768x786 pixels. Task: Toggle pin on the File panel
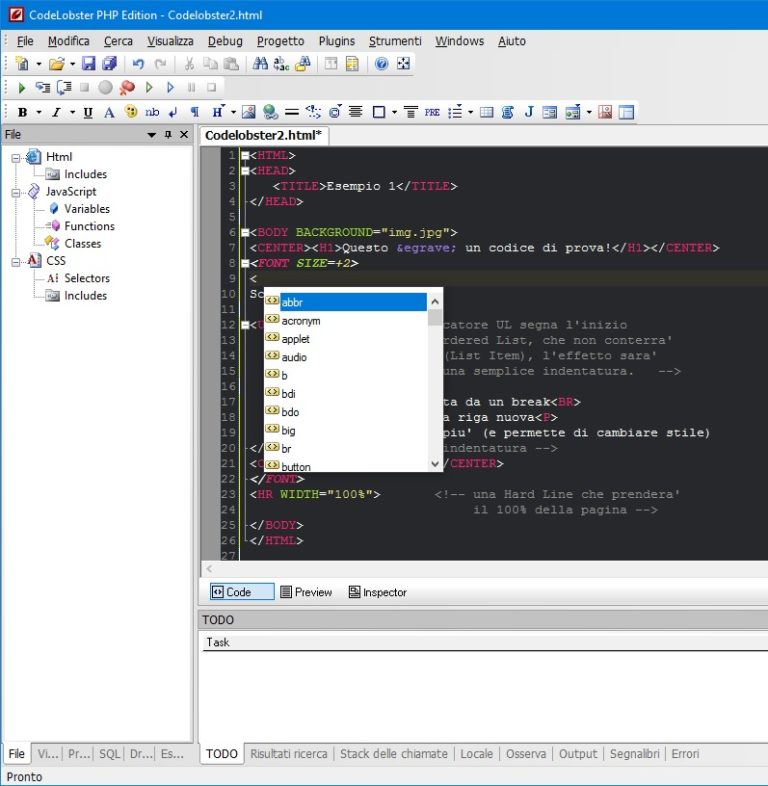(x=168, y=135)
